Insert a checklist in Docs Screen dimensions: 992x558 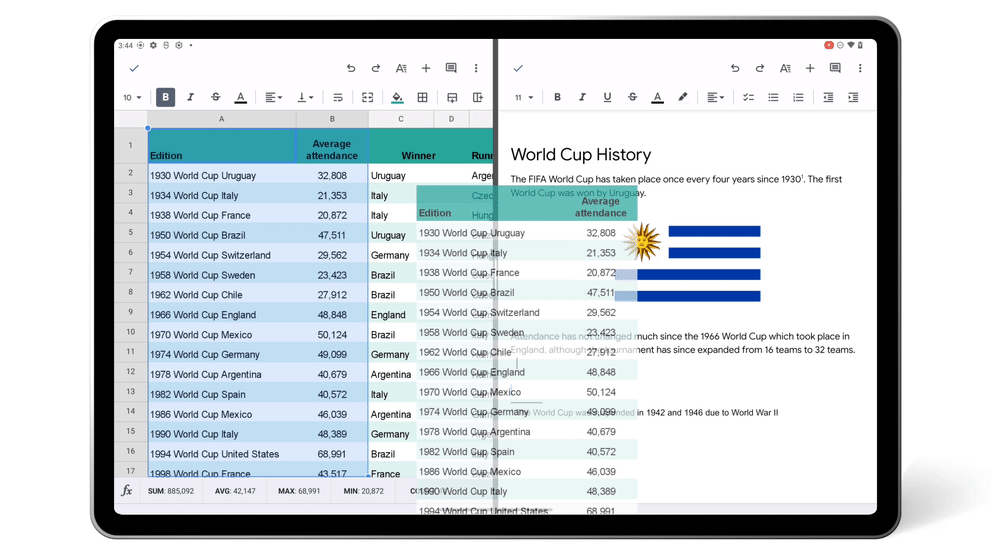pyautogui.click(x=748, y=97)
